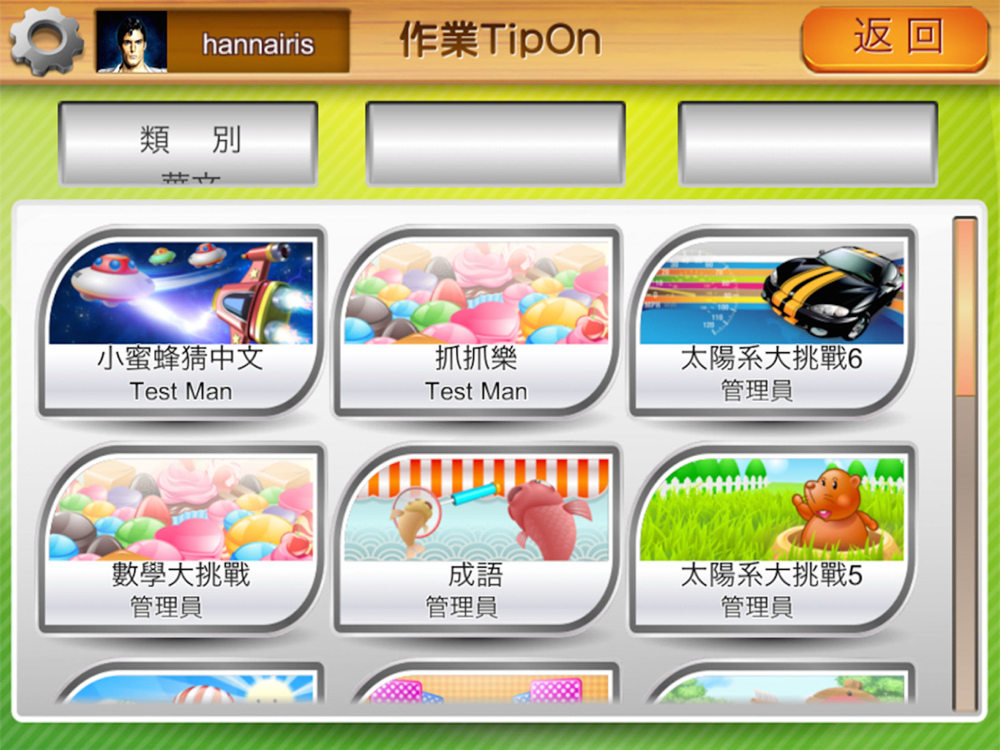Viewport: 1000px width, 750px height.
Task: Click the black striped race car image
Action: click(x=832, y=292)
